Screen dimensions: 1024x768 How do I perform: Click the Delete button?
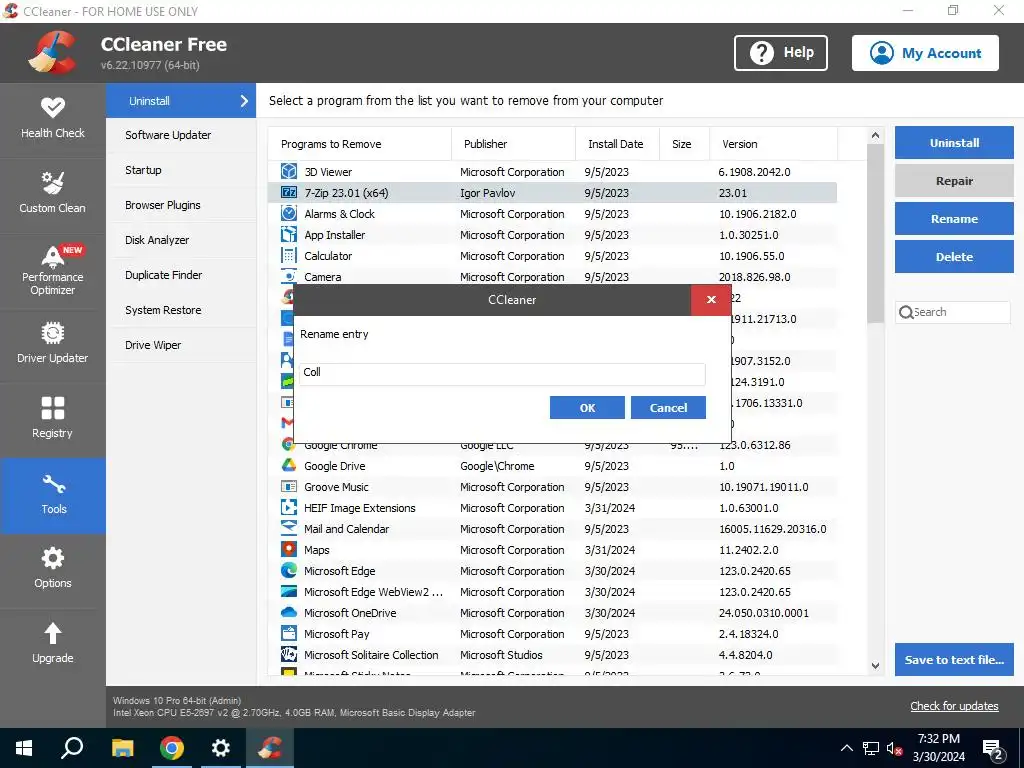click(953, 257)
